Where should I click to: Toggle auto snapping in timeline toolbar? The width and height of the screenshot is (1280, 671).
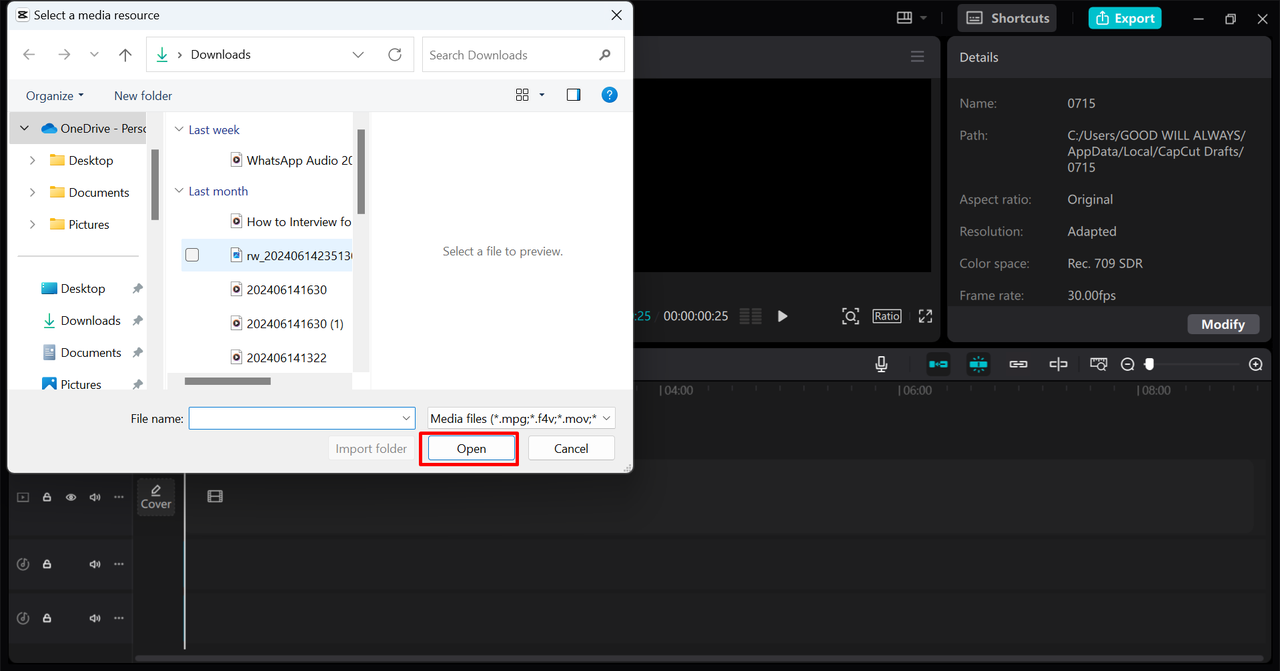tap(978, 365)
